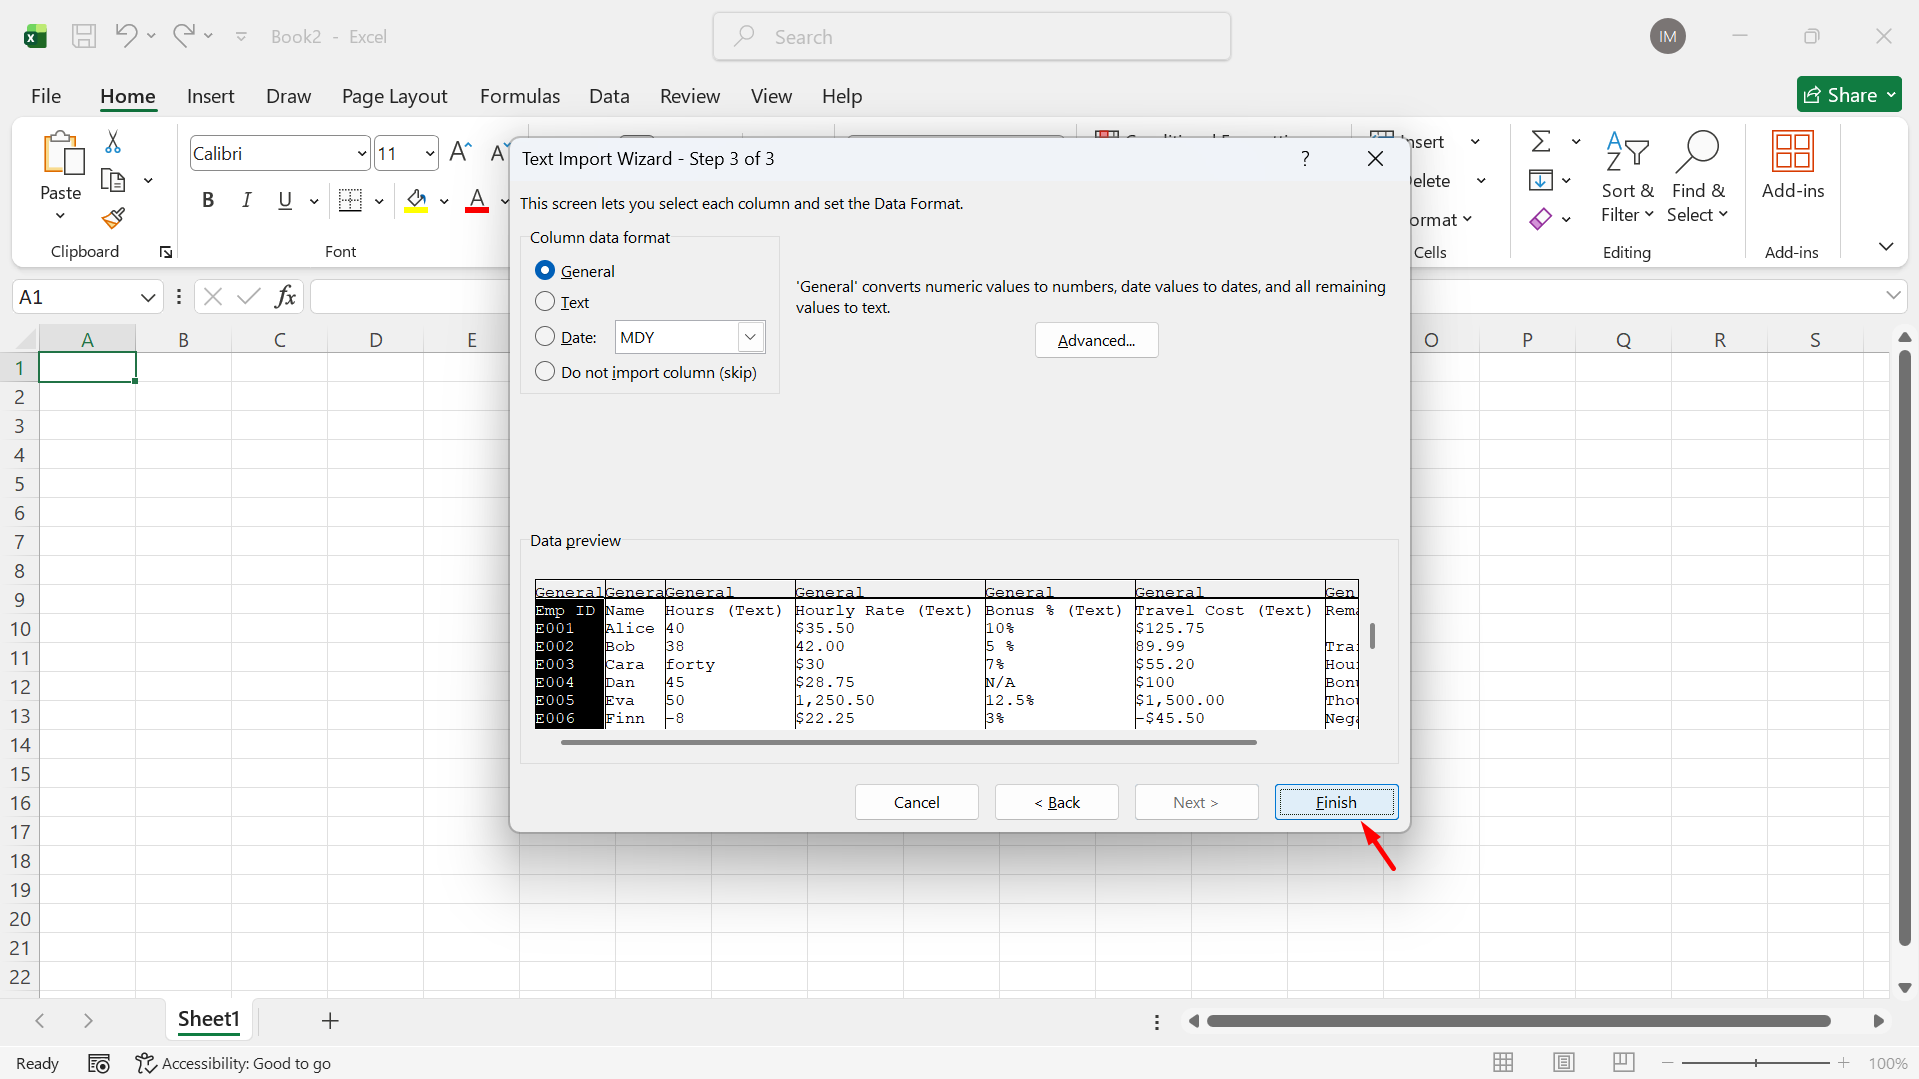This screenshot has width=1919, height=1079.
Task: Open Find & Select magnifier
Action: point(1697,178)
